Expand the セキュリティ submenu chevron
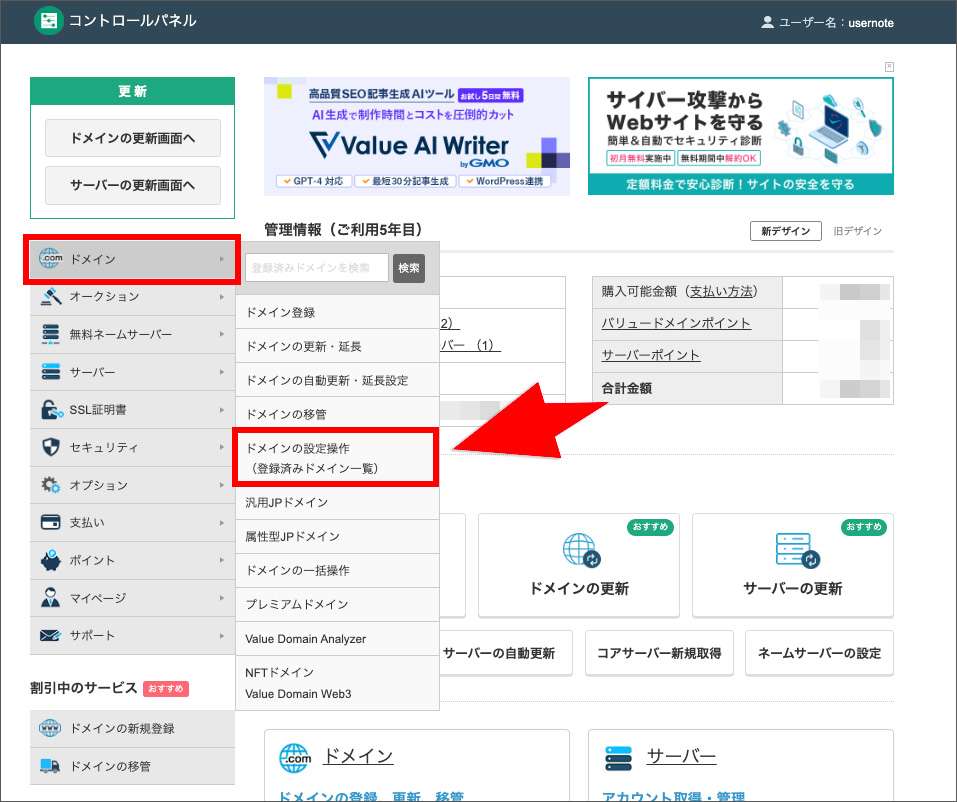The width and height of the screenshot is (957, 802). pos(223,447)
